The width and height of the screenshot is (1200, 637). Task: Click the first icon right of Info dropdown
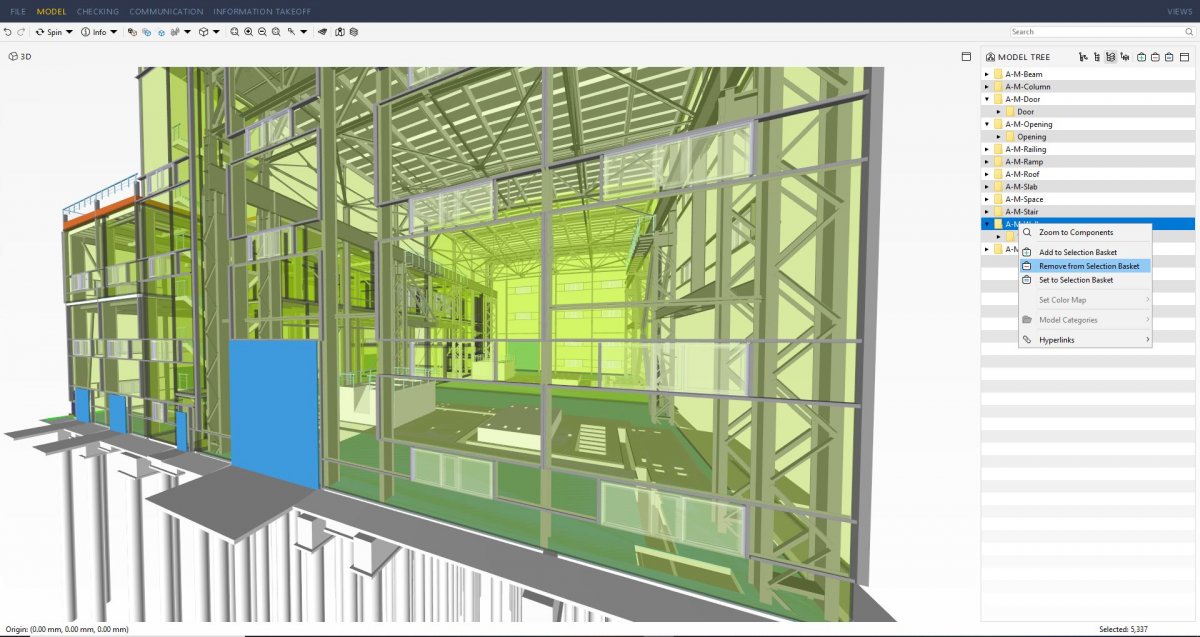132,32
